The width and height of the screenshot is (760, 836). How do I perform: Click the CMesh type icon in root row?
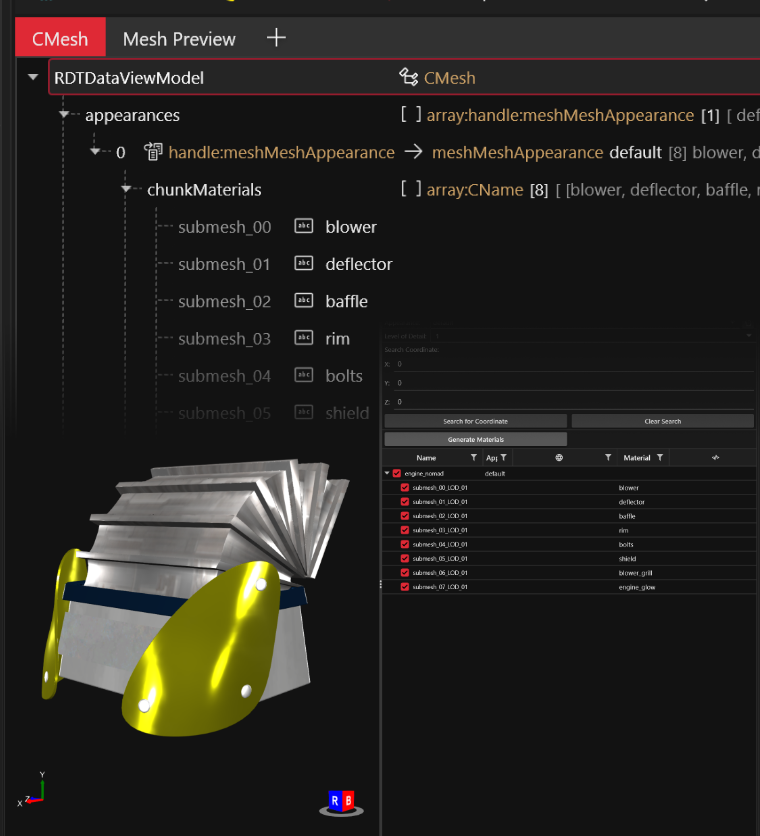409,77
